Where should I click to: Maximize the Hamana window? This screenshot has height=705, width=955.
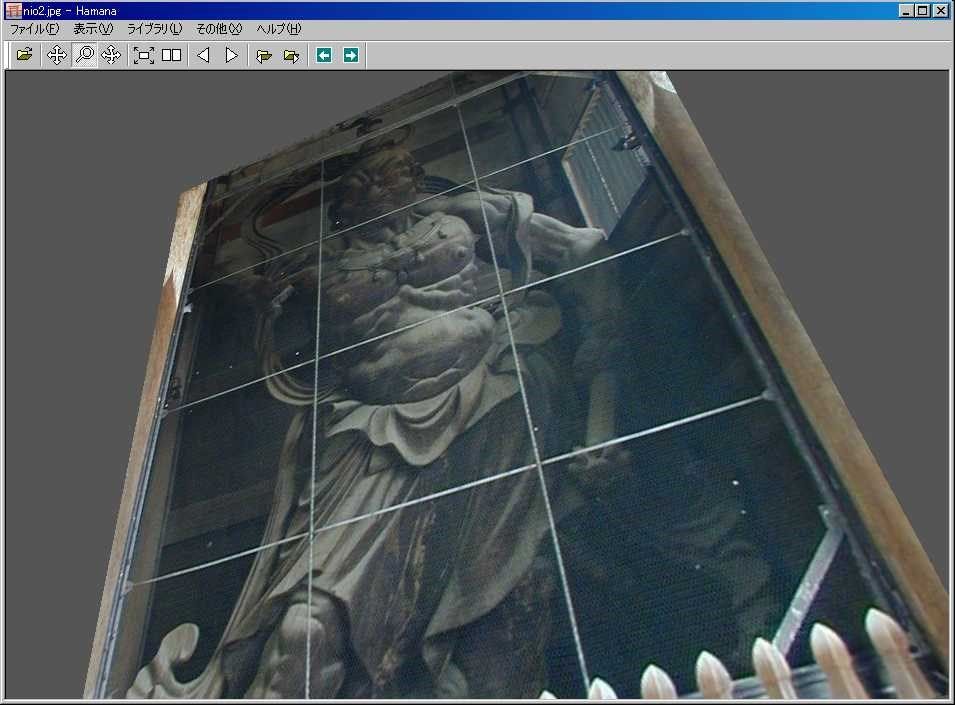(923, 11)
